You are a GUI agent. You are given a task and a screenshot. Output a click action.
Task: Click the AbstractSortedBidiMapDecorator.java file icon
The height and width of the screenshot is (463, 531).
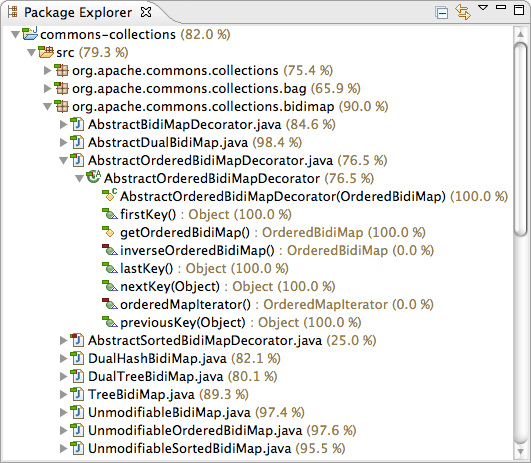tap(77, 340)
